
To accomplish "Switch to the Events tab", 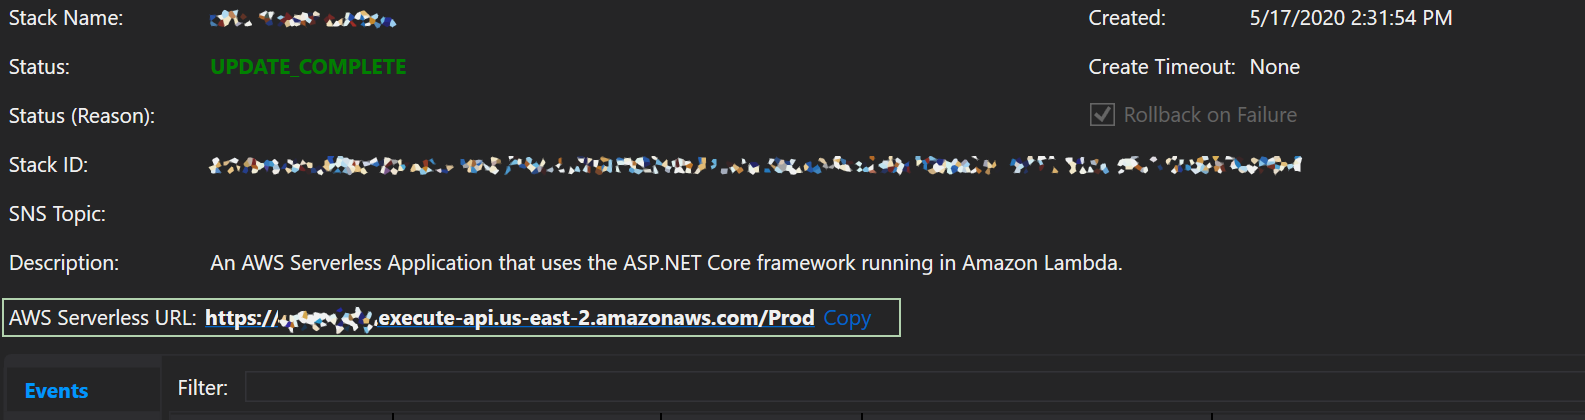I will (56, 391).
